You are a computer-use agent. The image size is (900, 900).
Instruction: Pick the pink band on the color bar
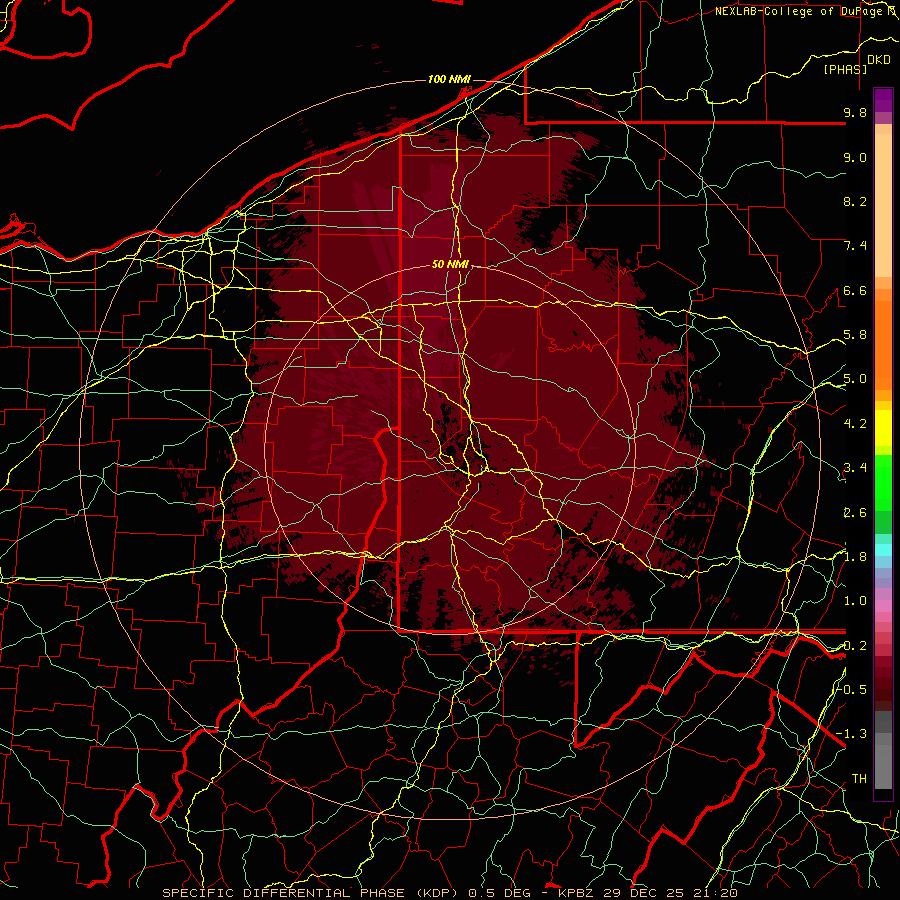(x=883, y=606)
